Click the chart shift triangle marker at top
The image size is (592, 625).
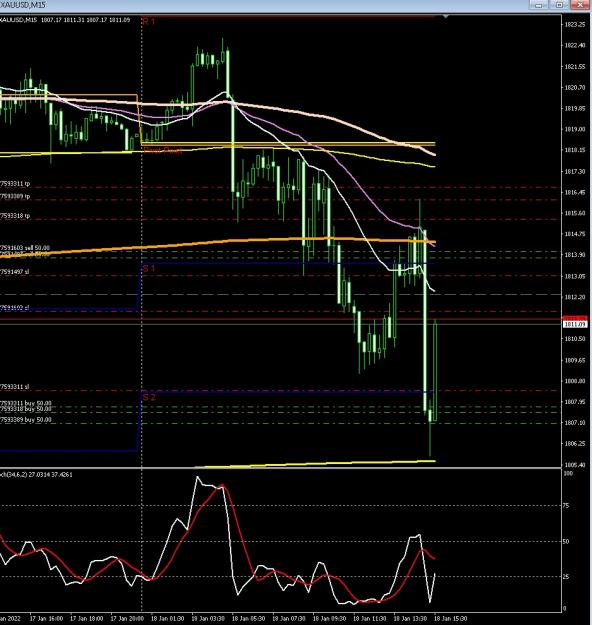445,16
